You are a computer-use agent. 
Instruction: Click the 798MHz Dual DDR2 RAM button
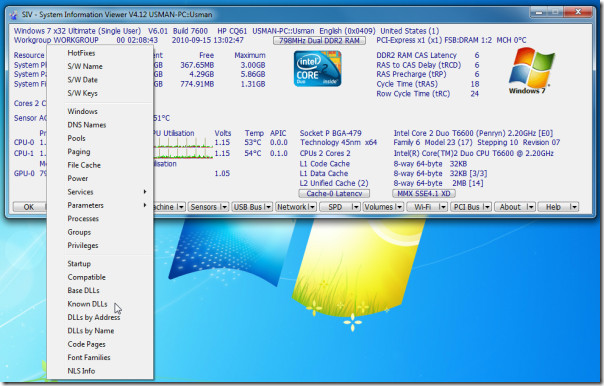(319, 40)
